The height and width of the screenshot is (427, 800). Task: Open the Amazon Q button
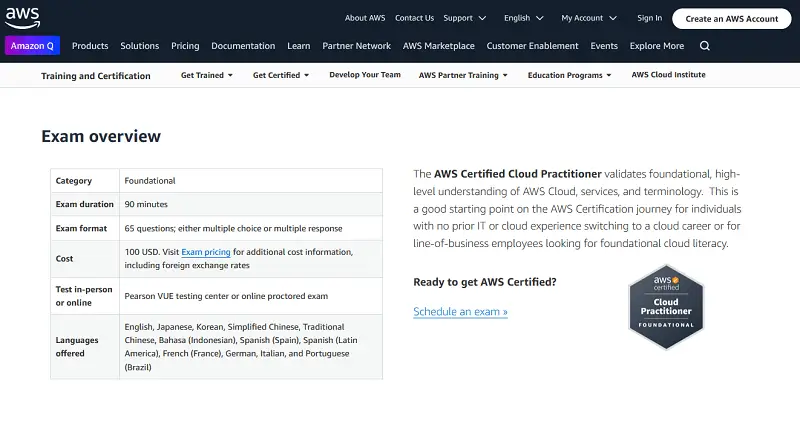(32, 45)
